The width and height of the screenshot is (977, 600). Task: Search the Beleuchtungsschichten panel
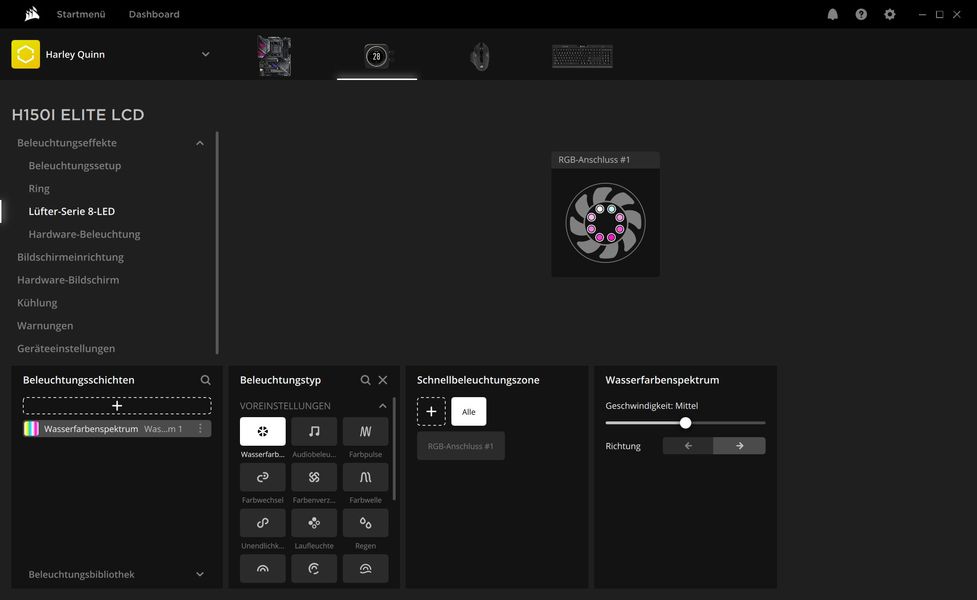[206, 380]
